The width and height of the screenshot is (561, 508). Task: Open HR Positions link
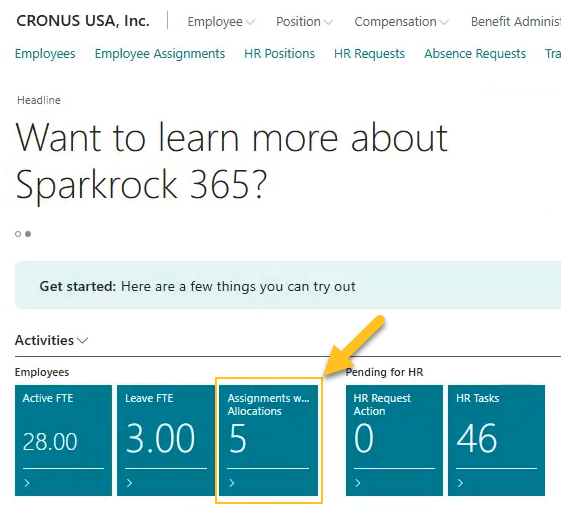pos(279,54)
